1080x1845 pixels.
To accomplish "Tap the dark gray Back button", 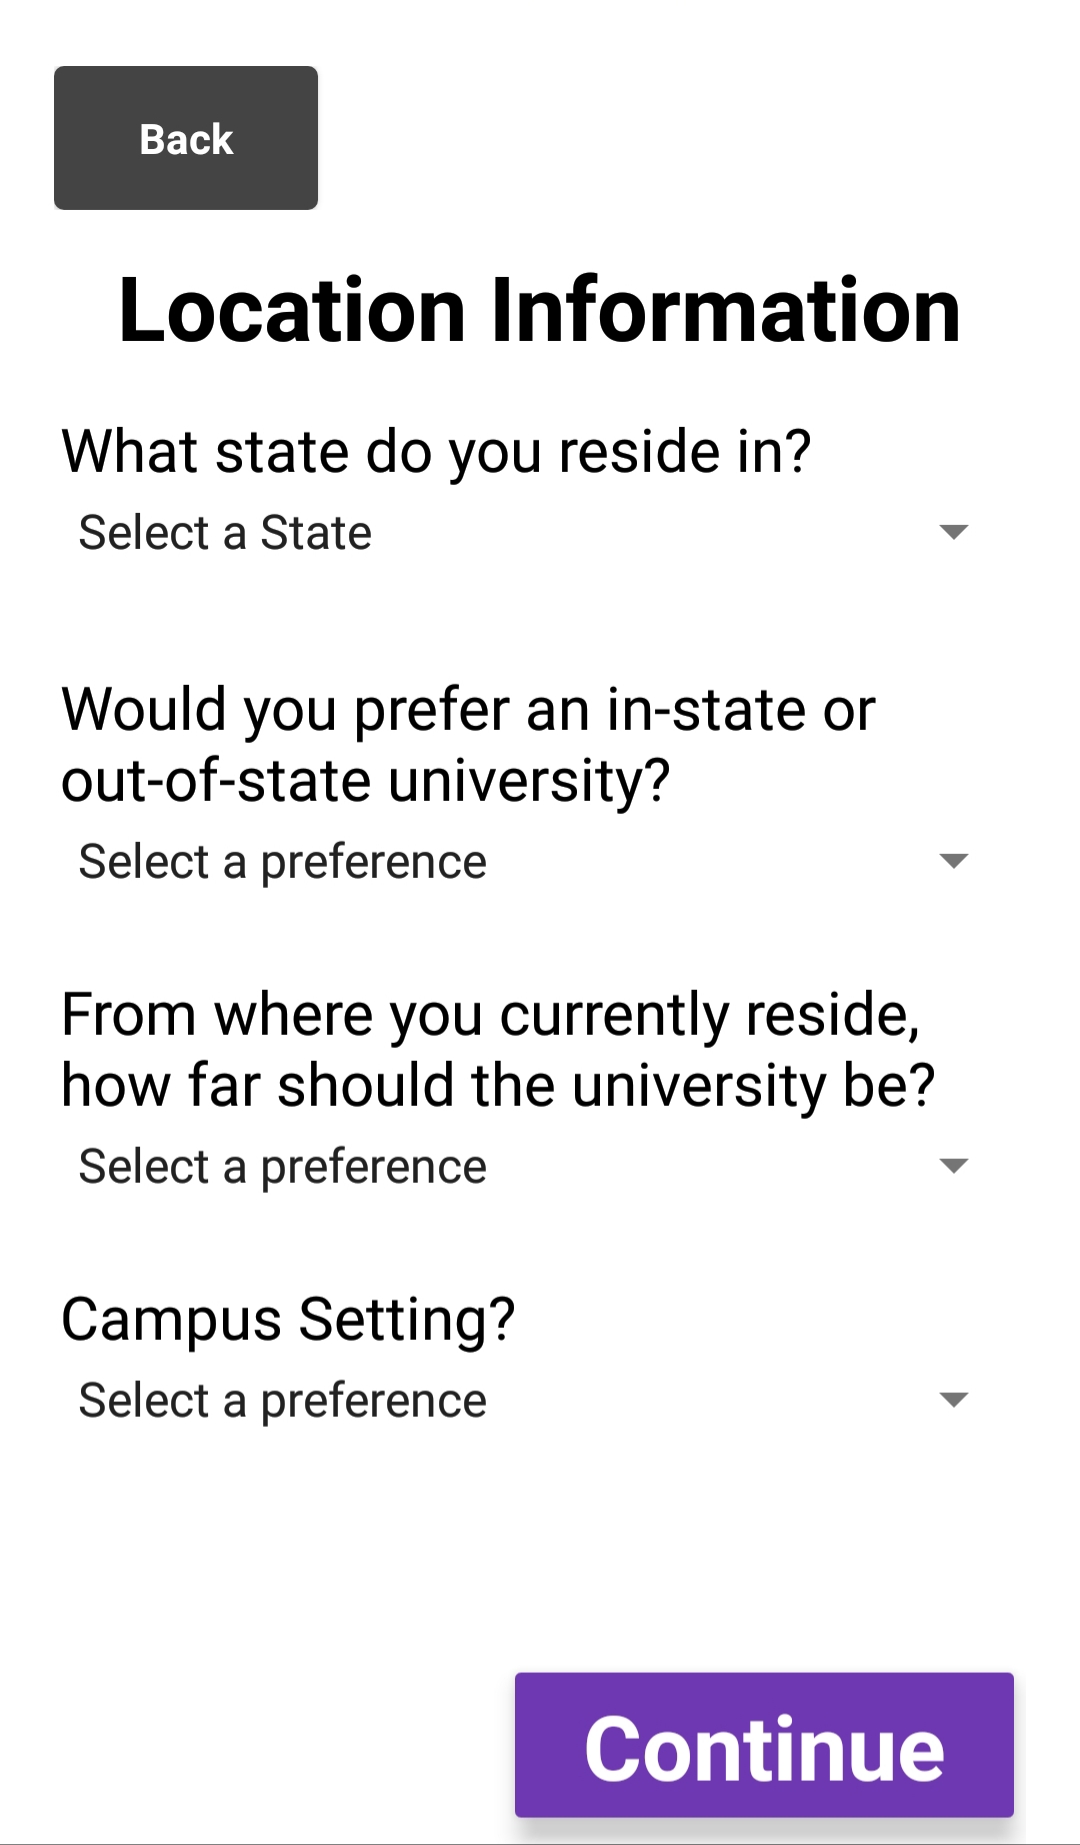I will [x=186, y=138].
